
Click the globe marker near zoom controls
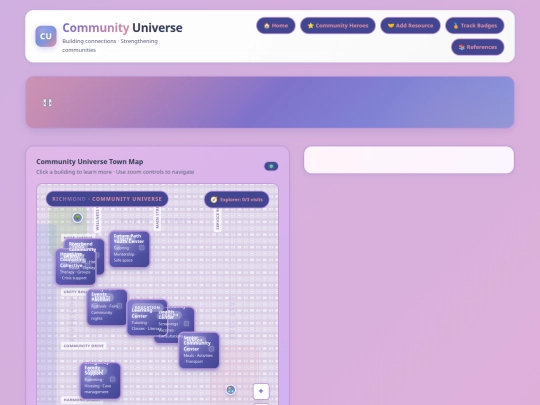click(x=231, y=390)
